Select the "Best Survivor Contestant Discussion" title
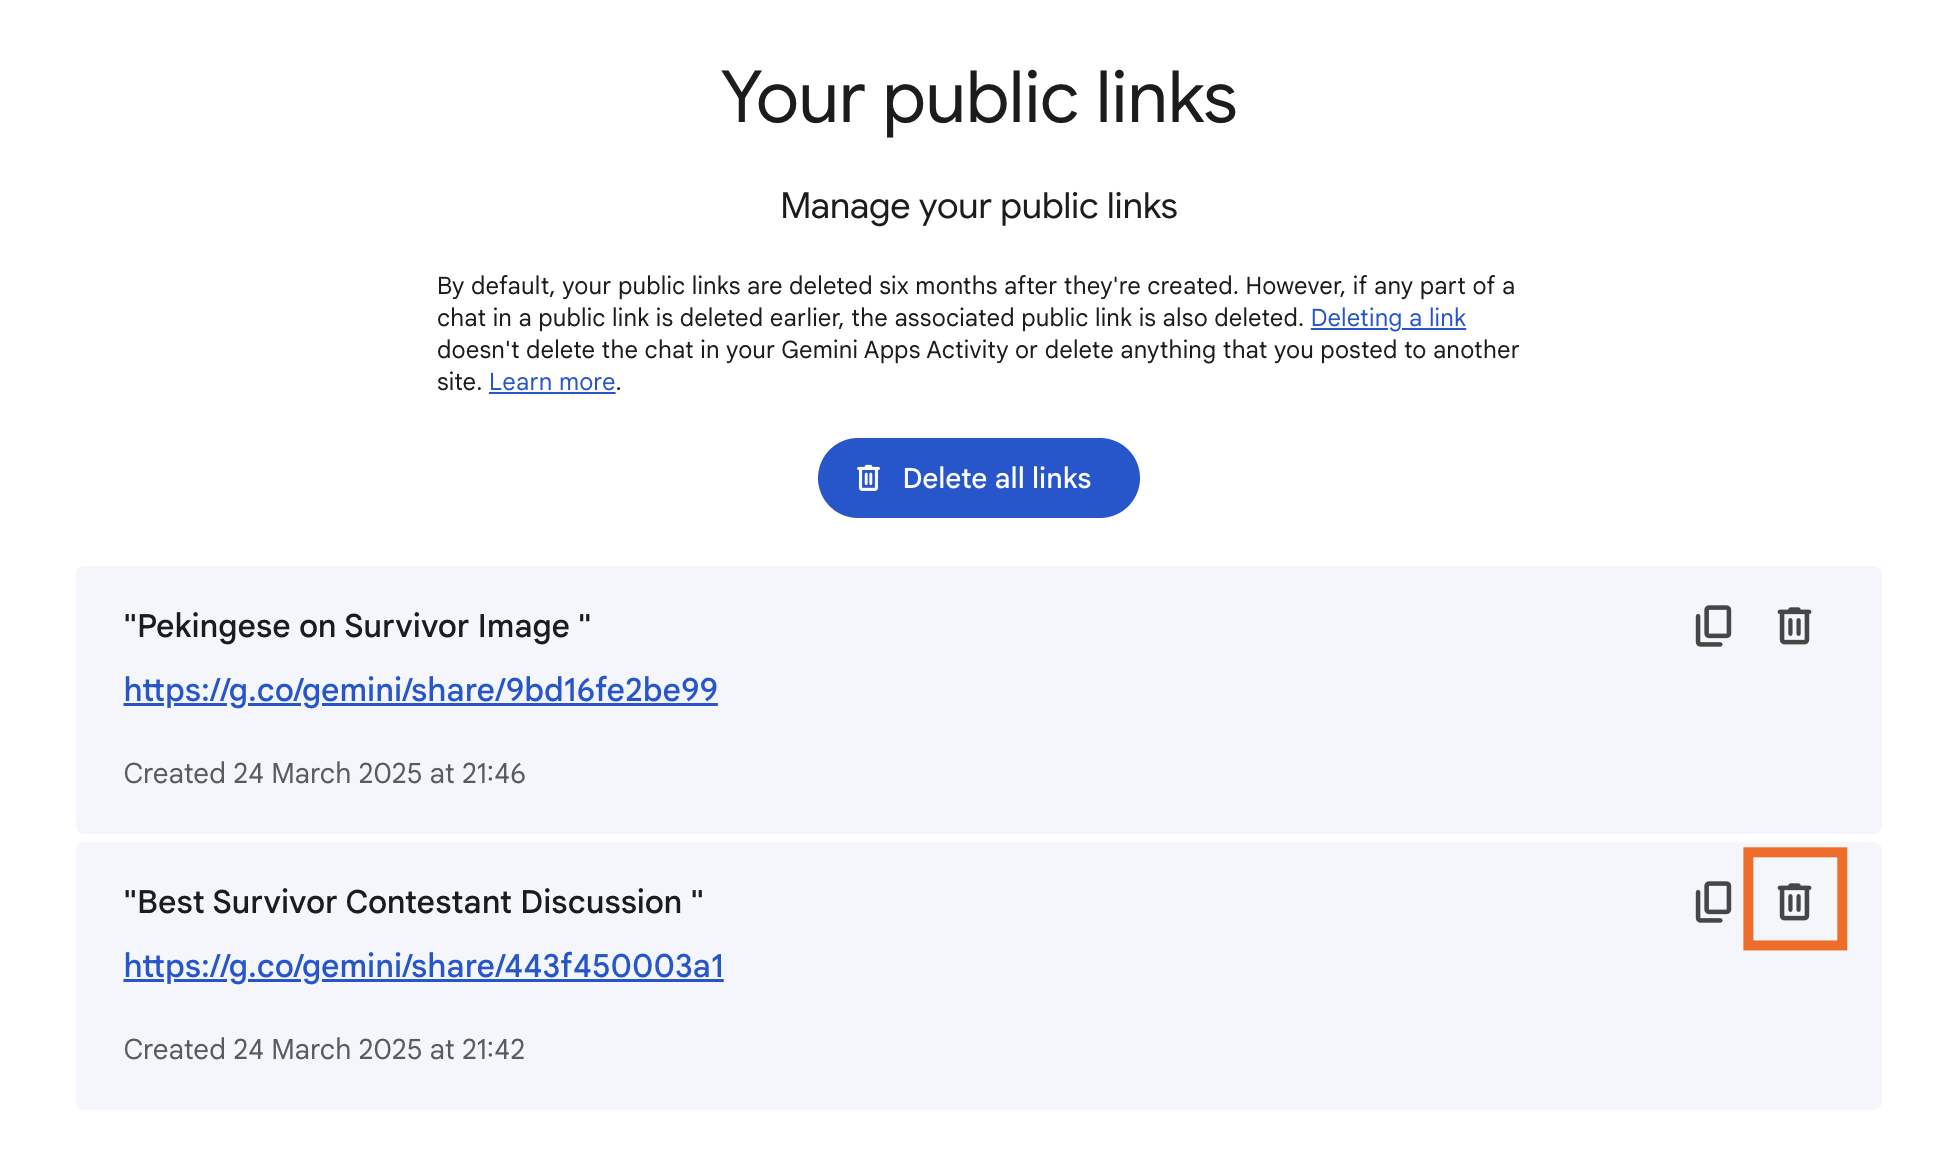The height and width of the screenshot is (1176, 1952). 413,902
